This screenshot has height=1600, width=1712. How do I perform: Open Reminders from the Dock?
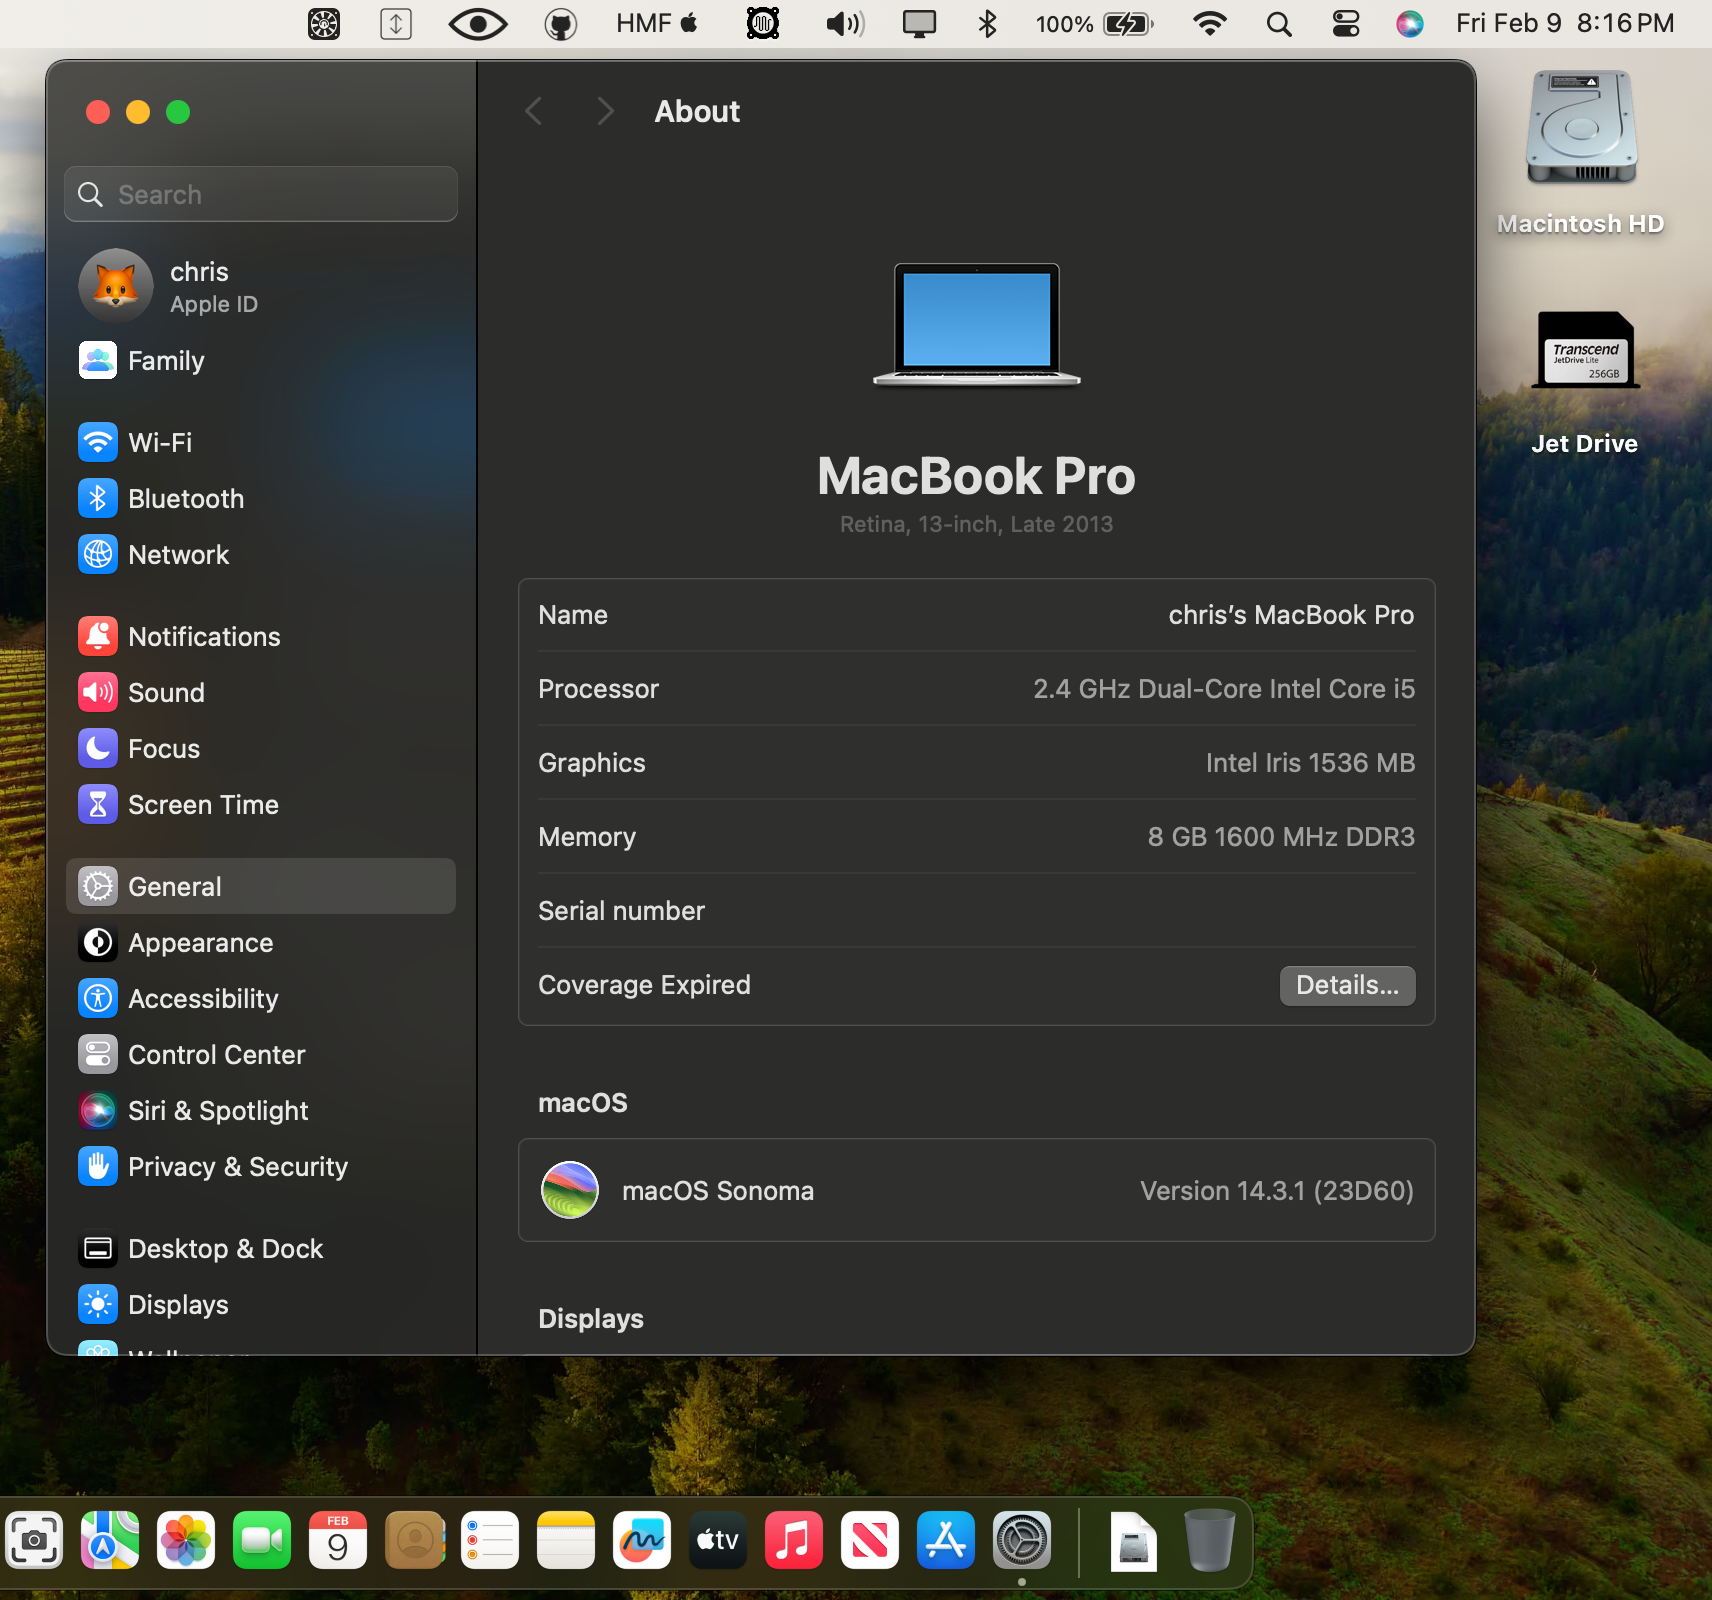click(490, 1540)
